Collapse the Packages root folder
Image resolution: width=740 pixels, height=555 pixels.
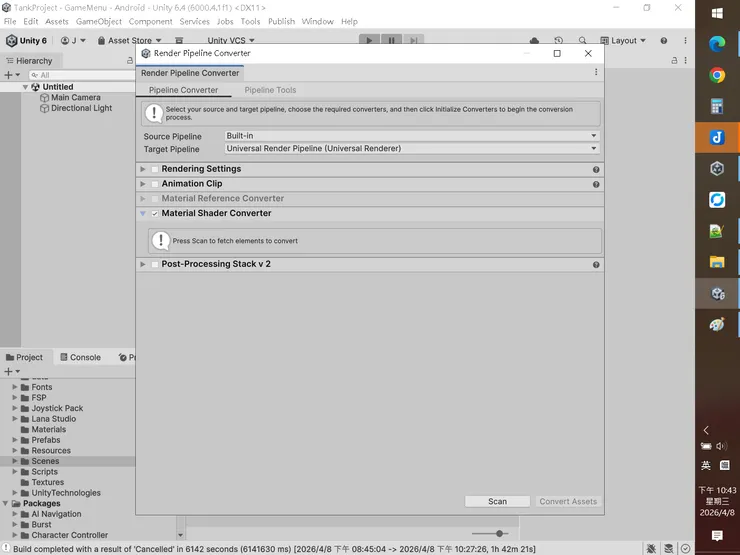tap(5, 504)
